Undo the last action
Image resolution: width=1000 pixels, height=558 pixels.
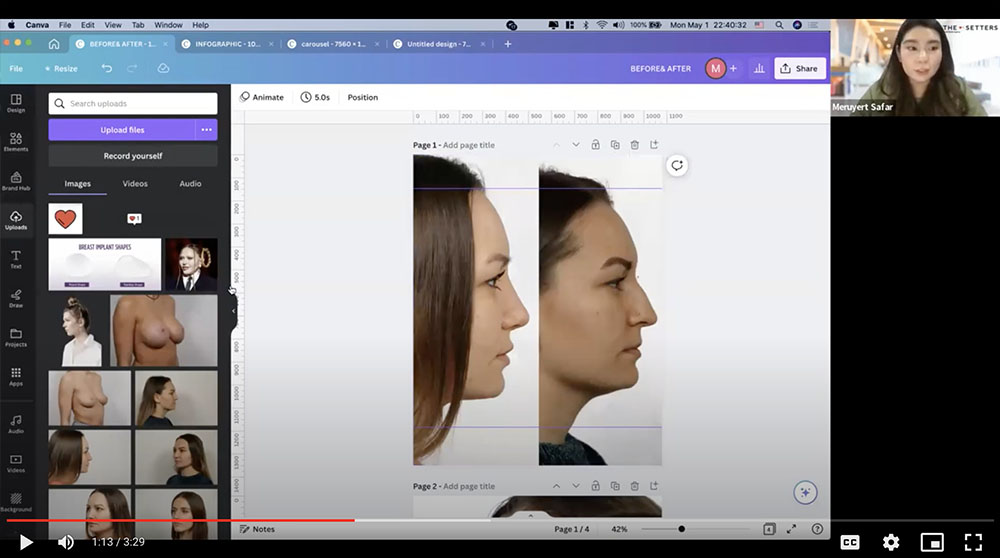(107, 68)
